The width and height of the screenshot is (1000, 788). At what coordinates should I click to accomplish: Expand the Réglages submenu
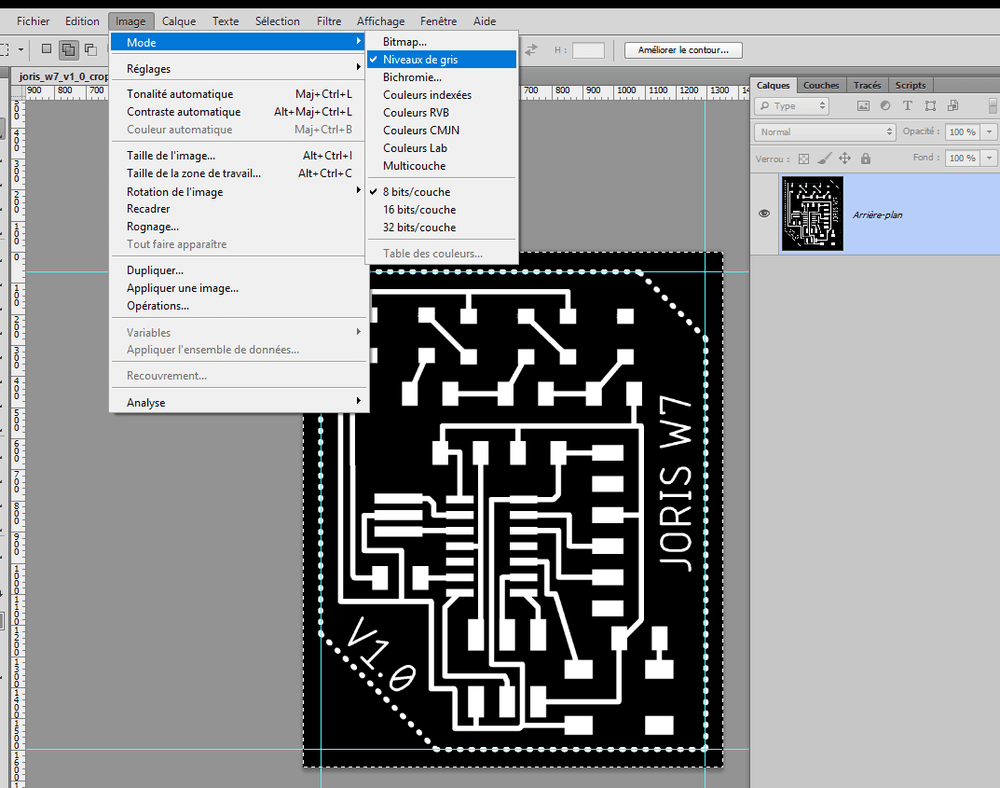[x=239, y=69]
